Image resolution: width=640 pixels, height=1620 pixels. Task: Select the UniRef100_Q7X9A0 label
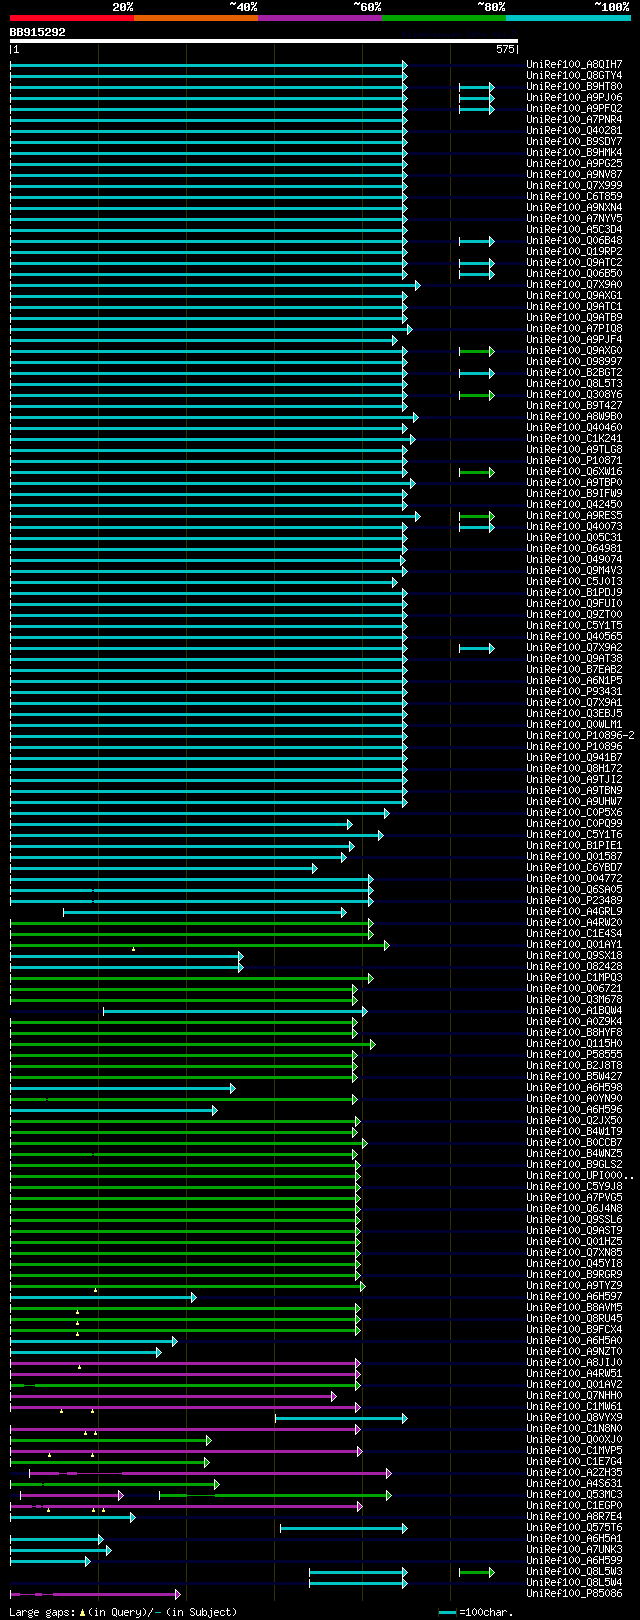click(574, 285)
